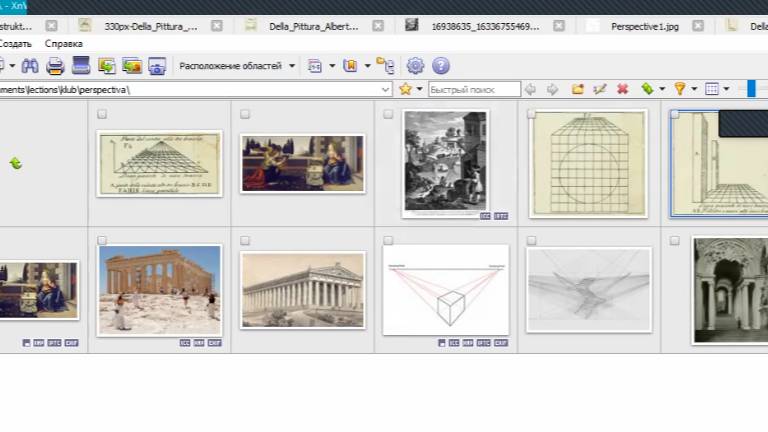Viewport: 768px width, 432px height.
Task: Tick checkbox of the Greek temple reconstruction
Action: (x=245, y=240)
